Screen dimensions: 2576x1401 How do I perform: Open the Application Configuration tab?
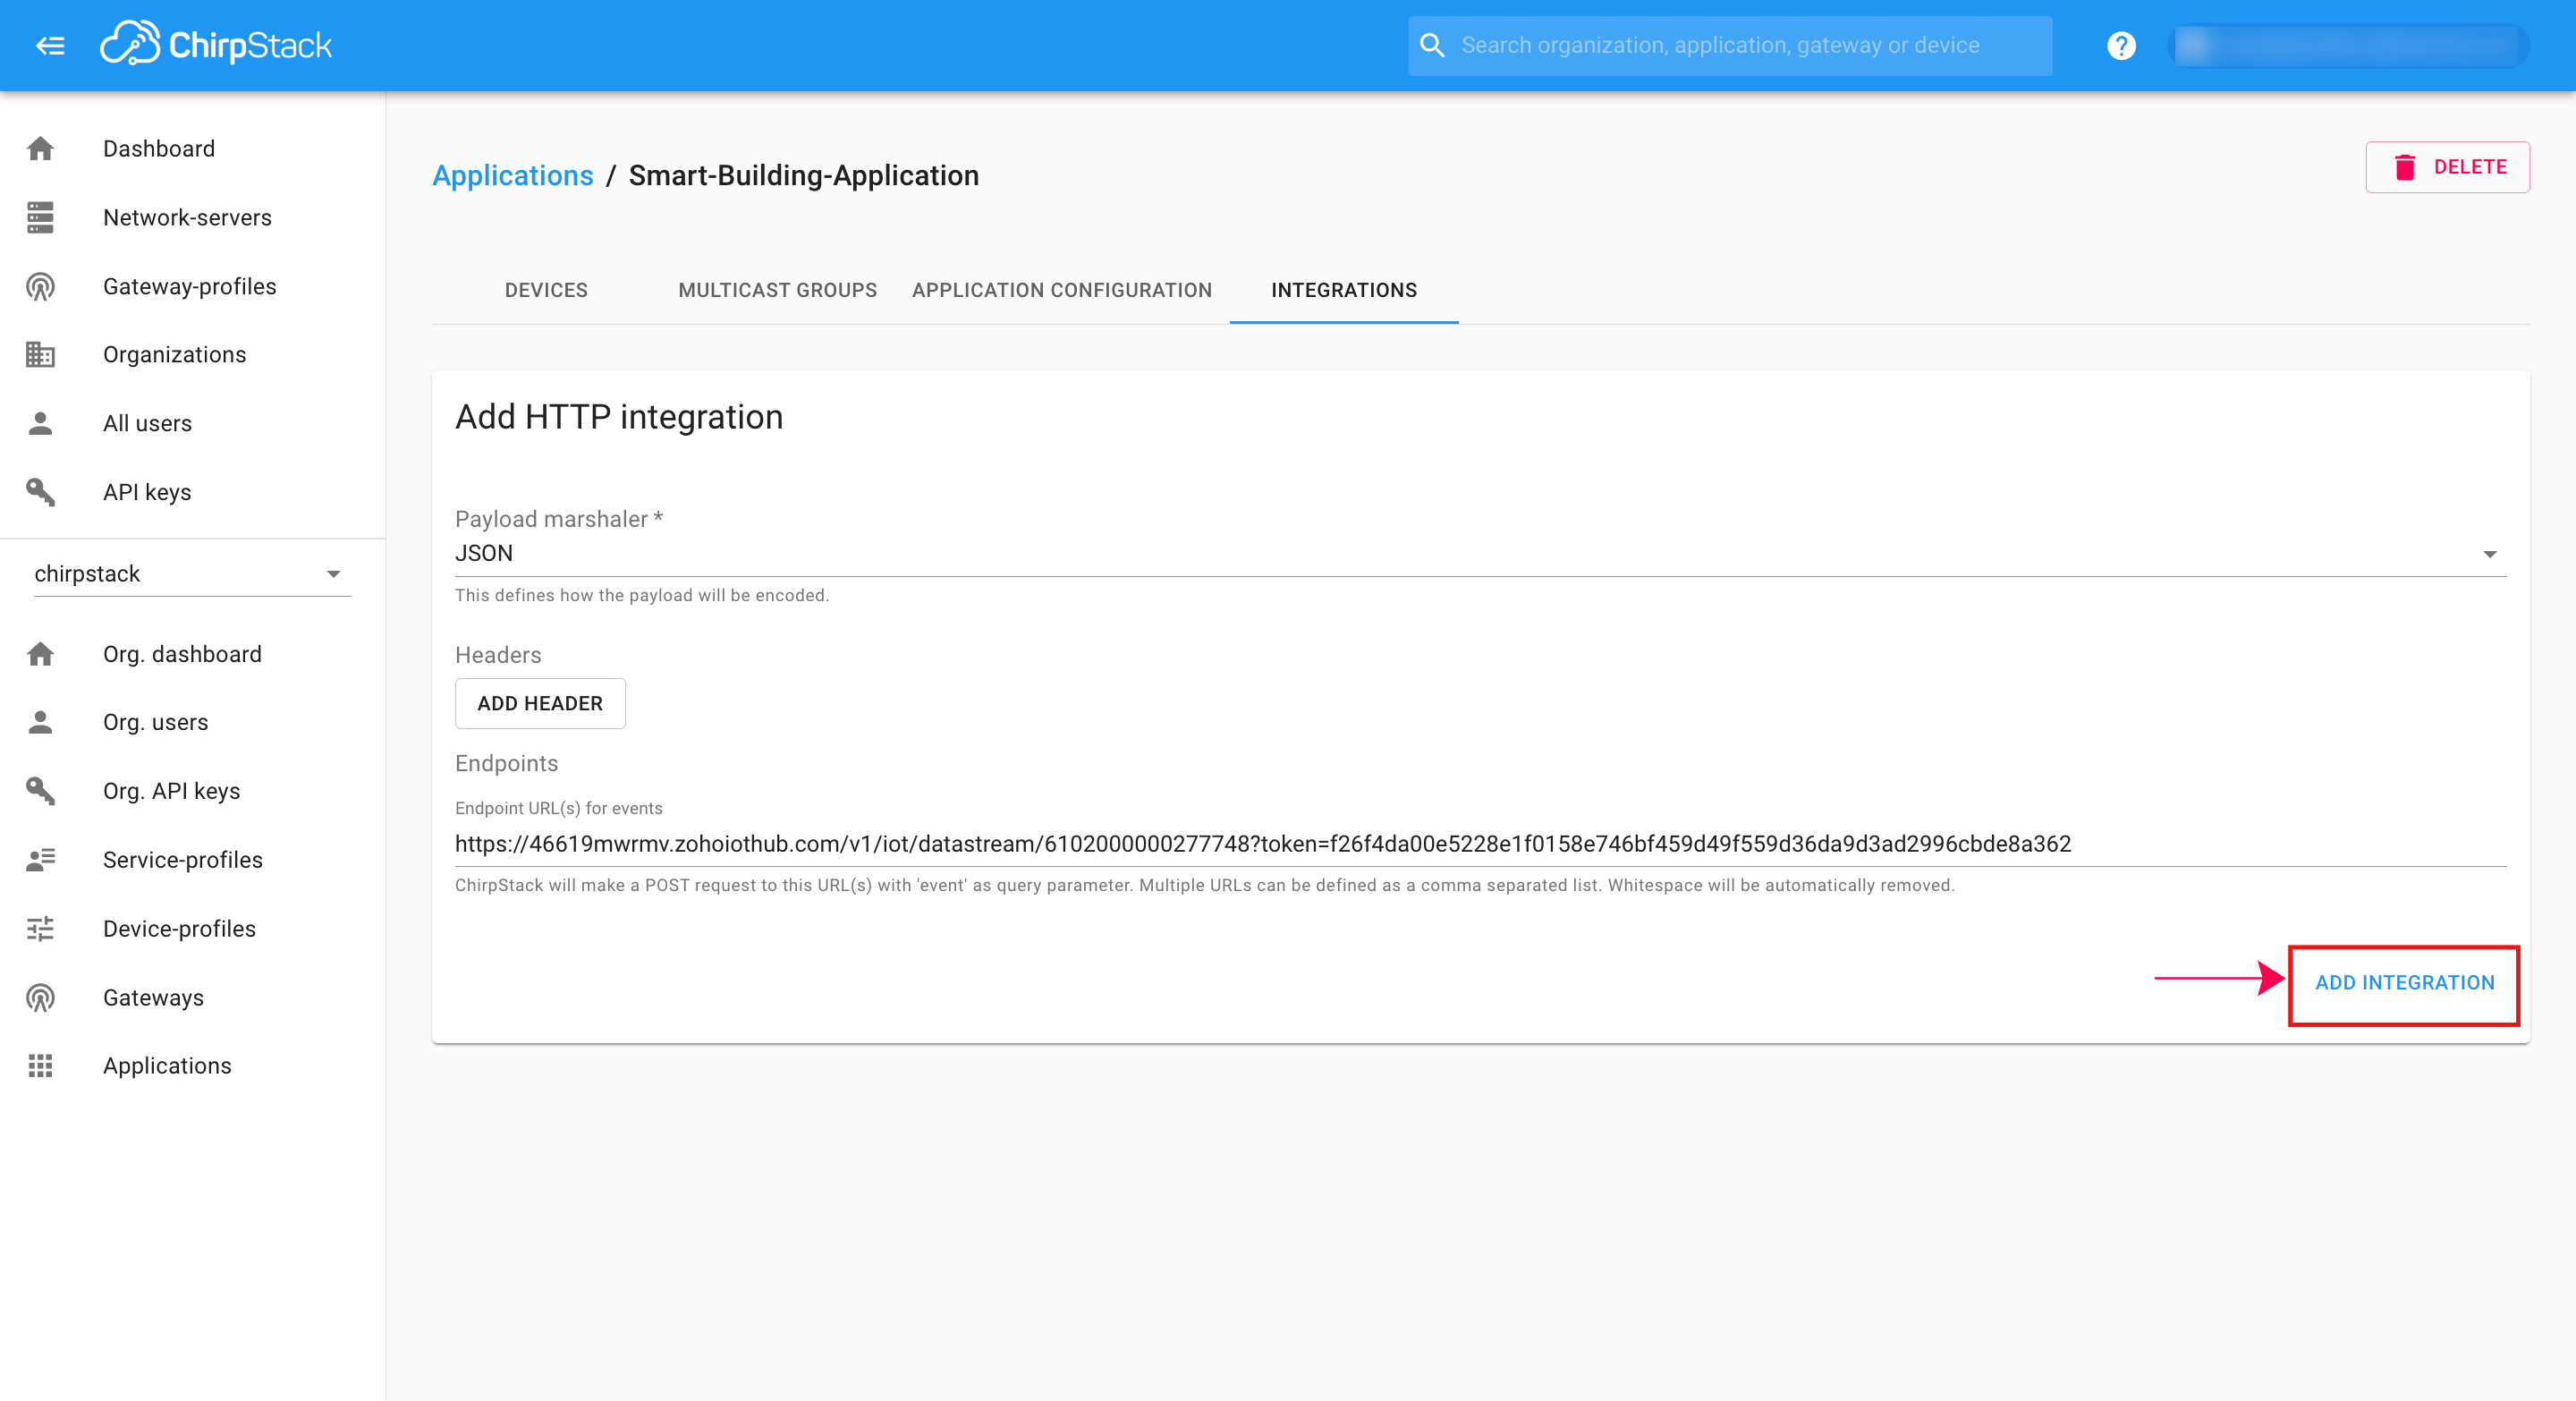(1061, 290)
